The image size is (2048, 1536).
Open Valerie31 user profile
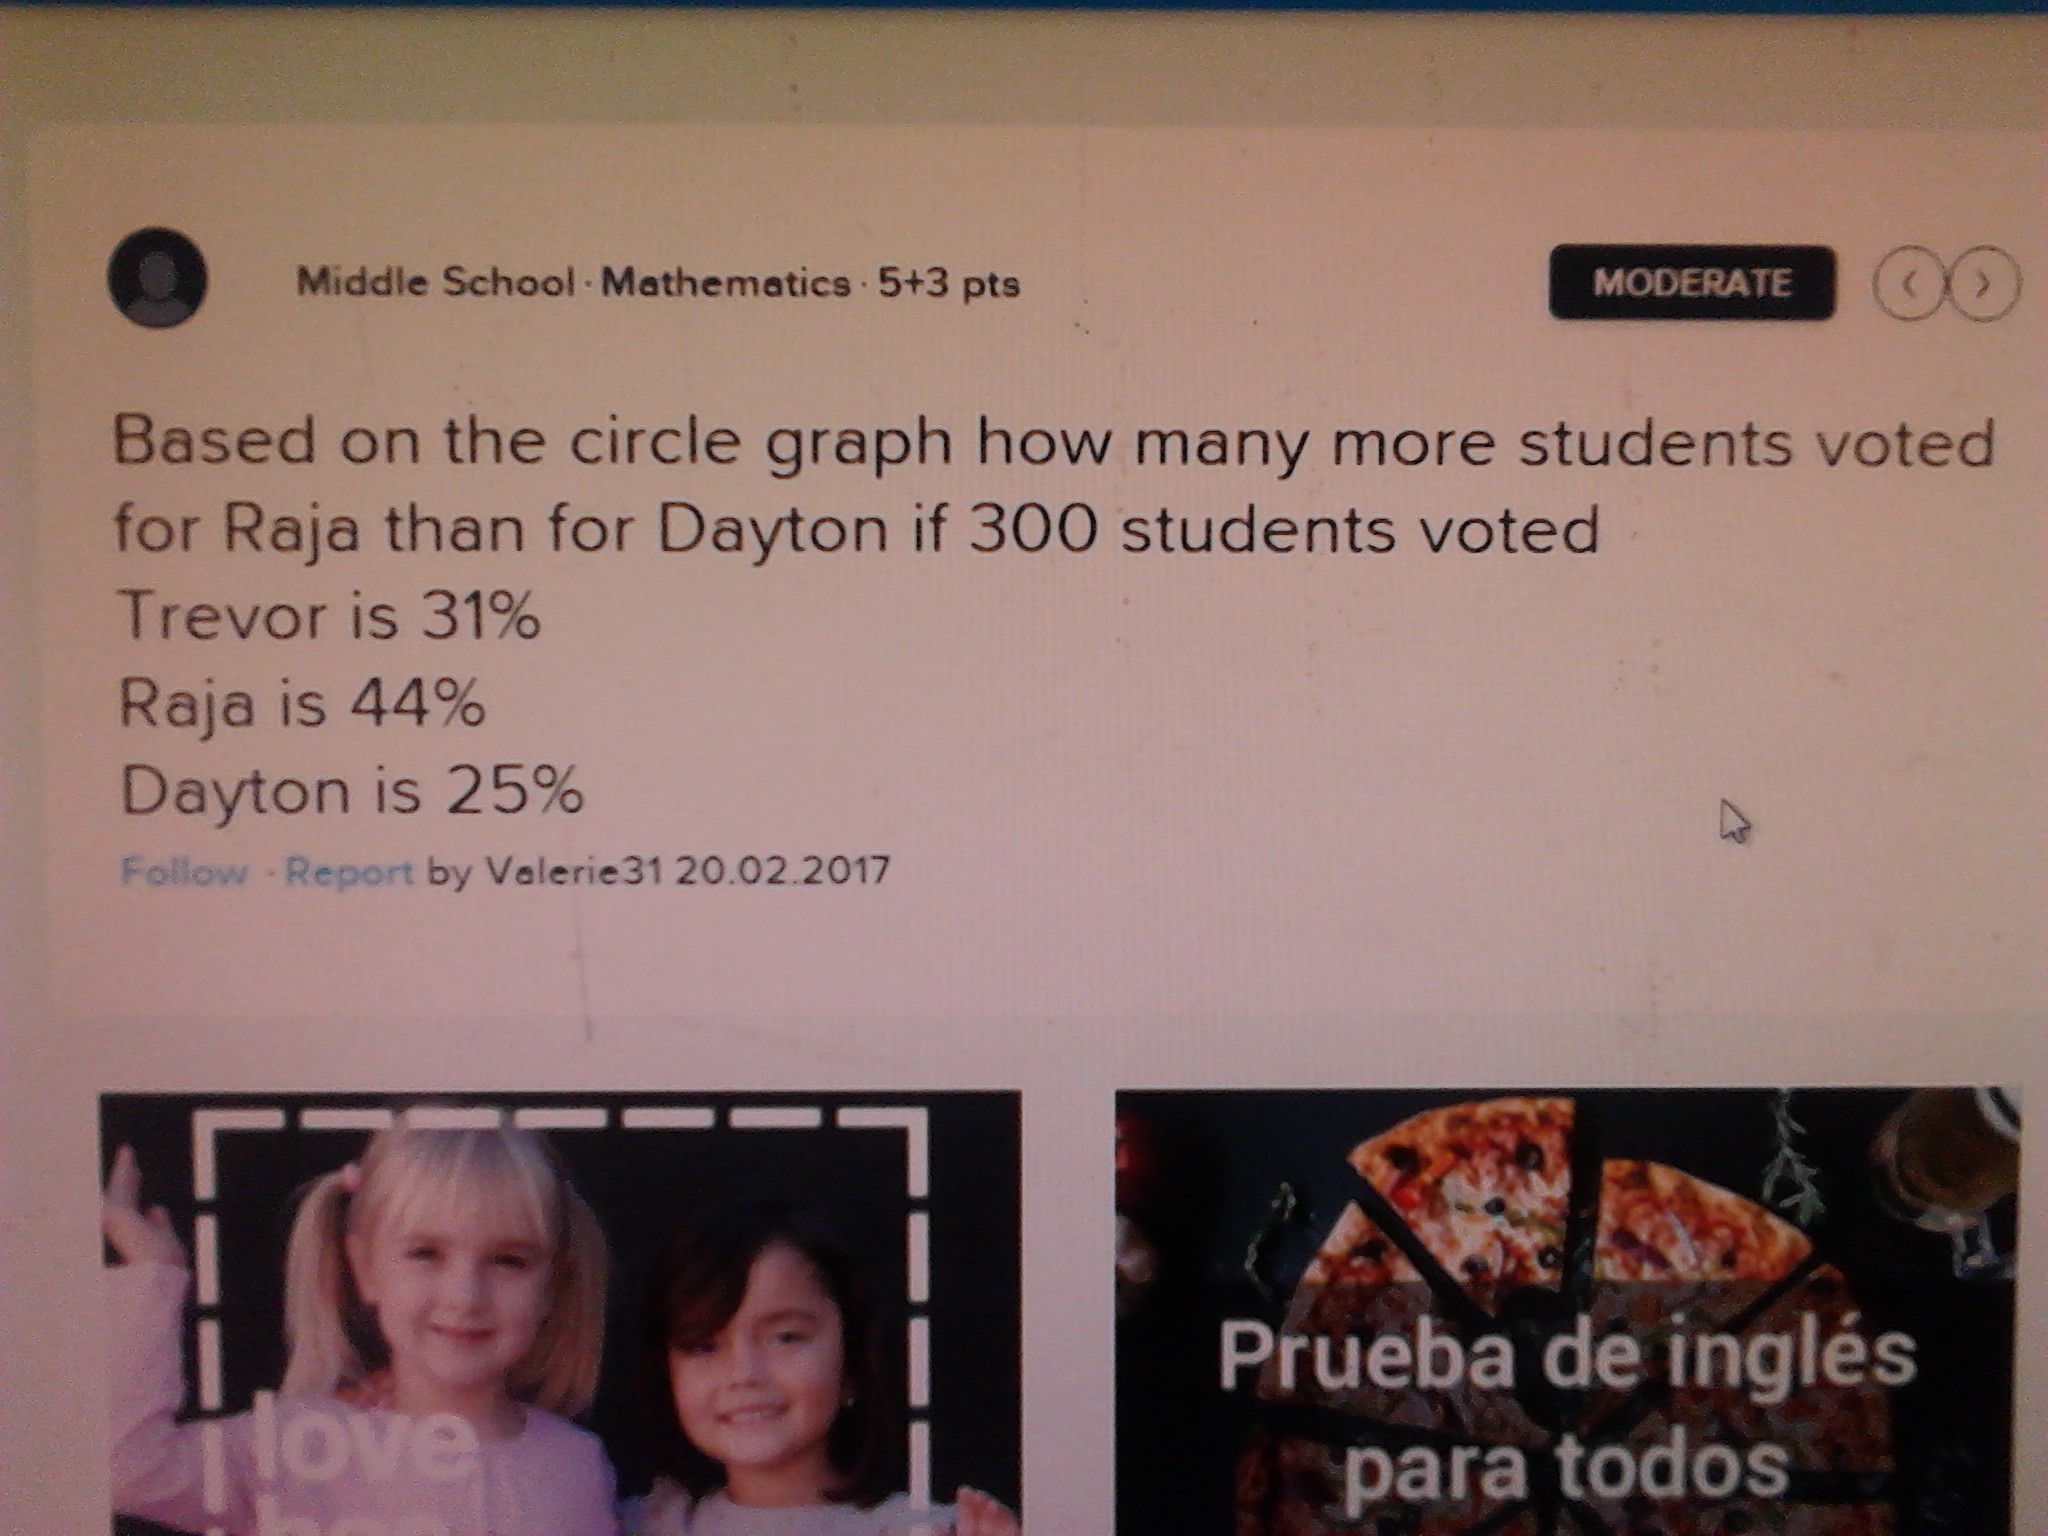(574, 871)
